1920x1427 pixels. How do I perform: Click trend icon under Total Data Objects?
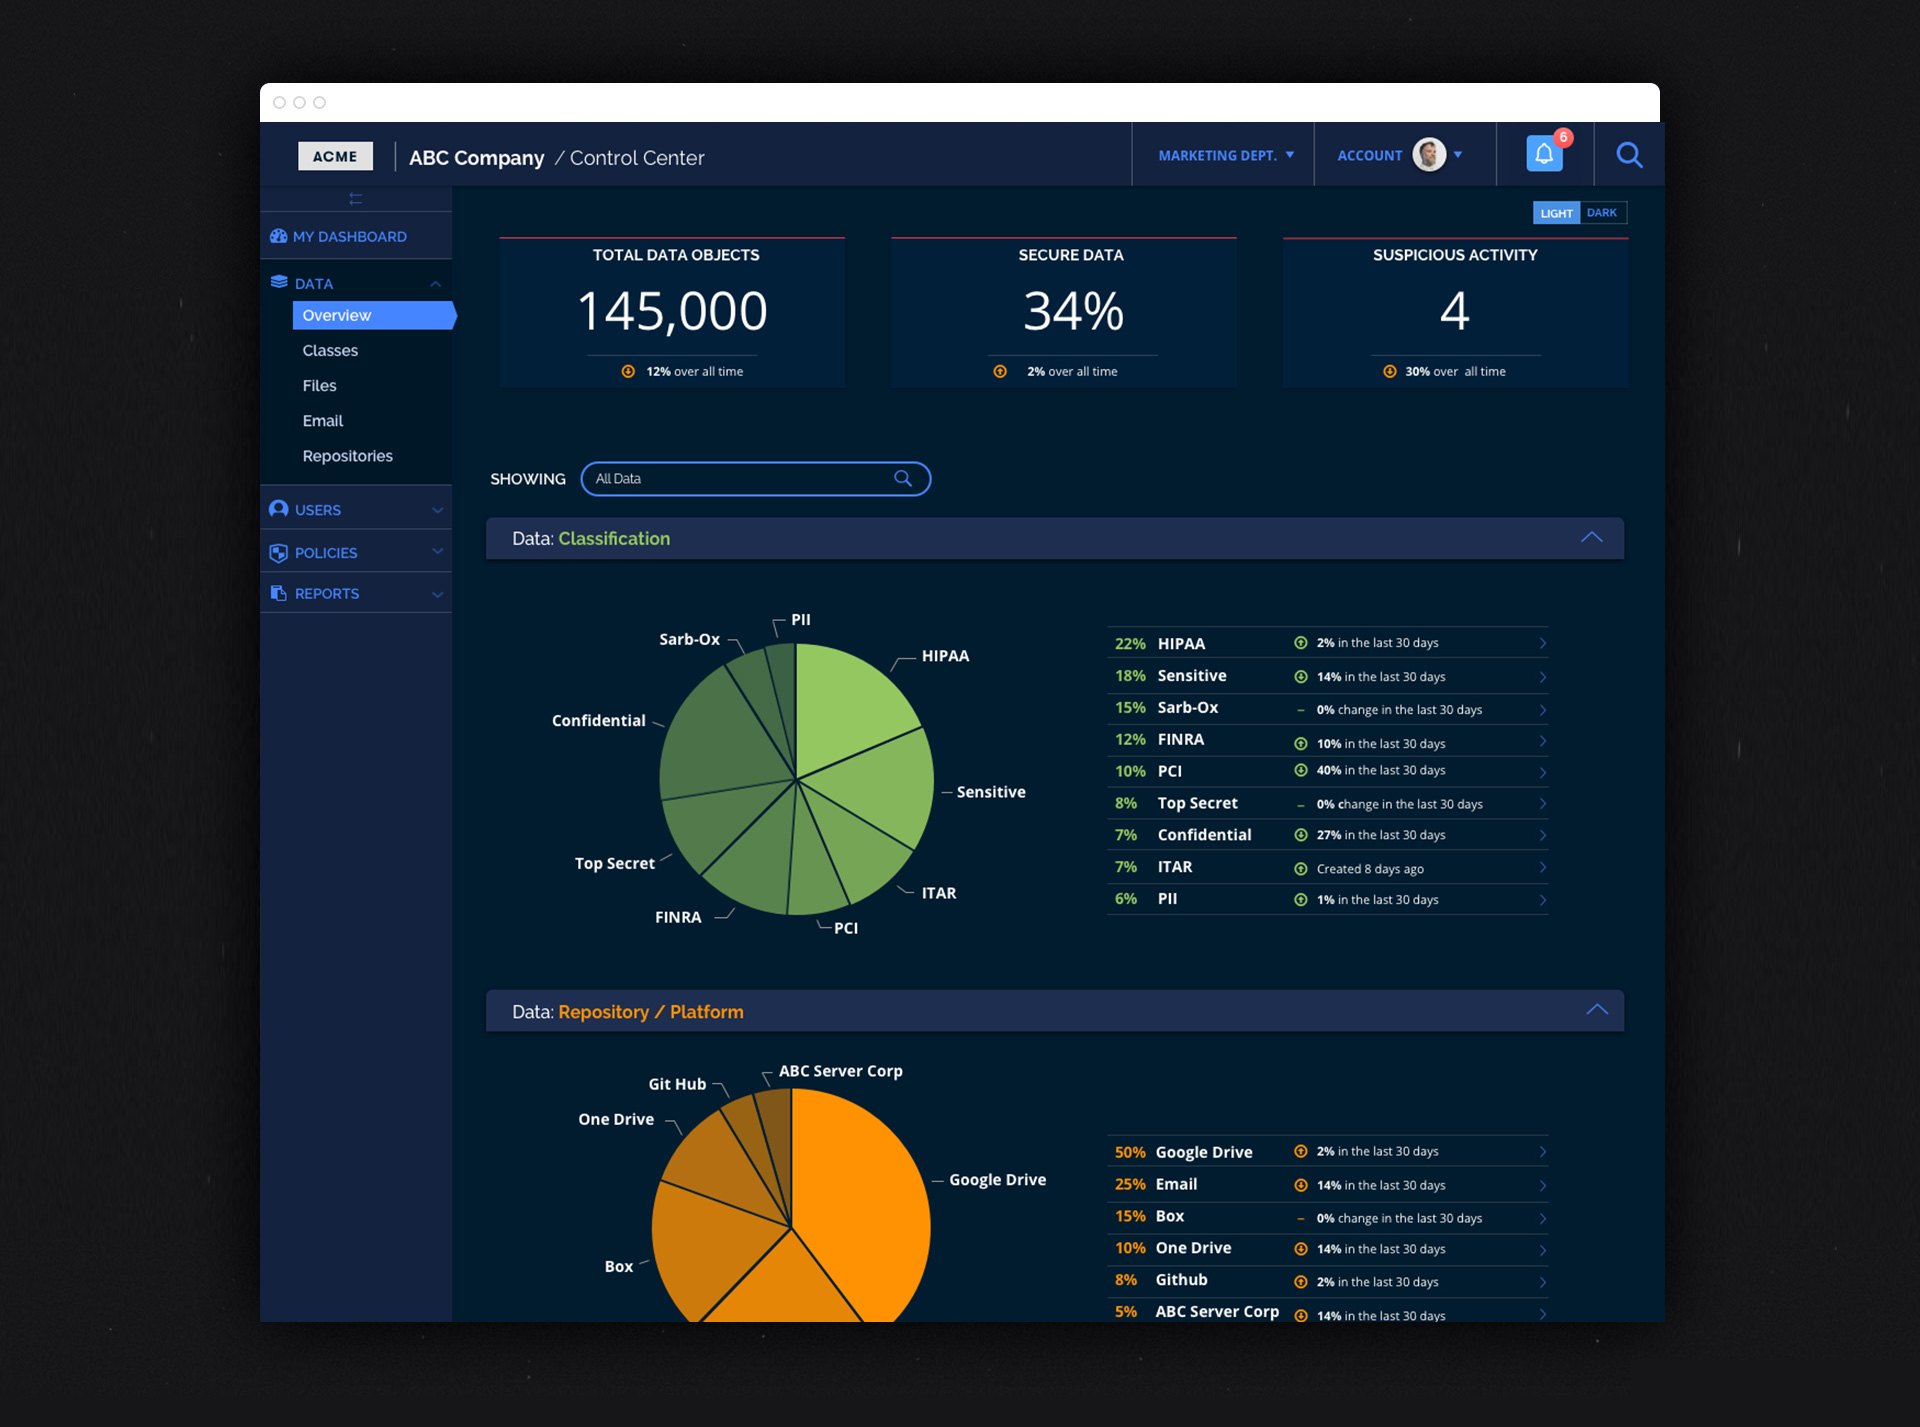(x=628, y=371)
